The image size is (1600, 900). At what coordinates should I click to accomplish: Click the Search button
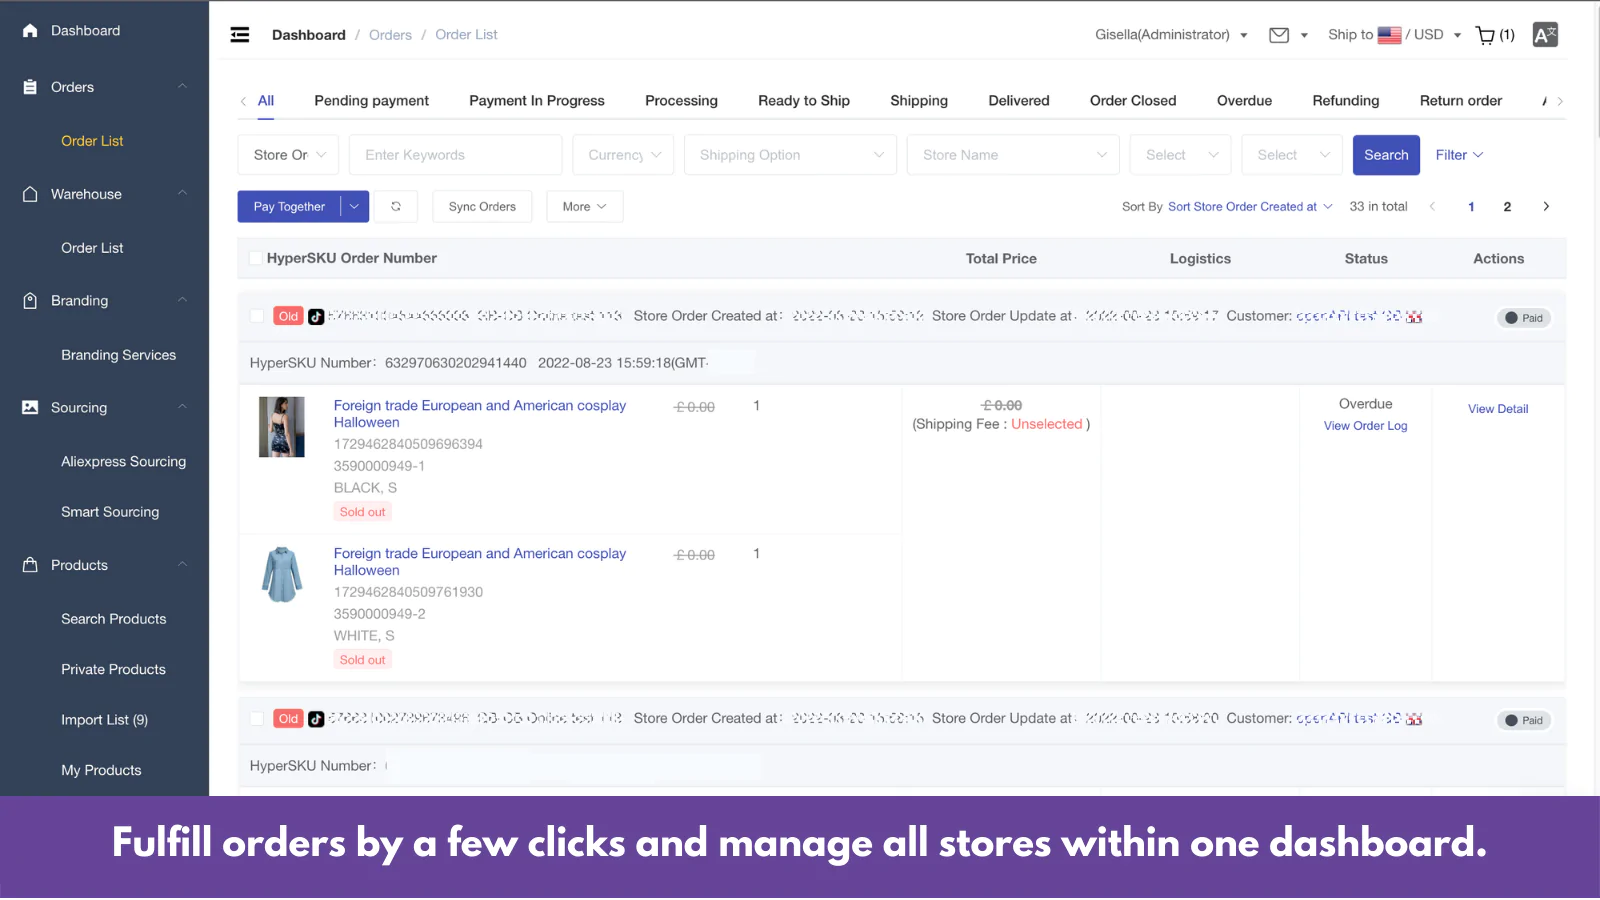coord(1386,155)
